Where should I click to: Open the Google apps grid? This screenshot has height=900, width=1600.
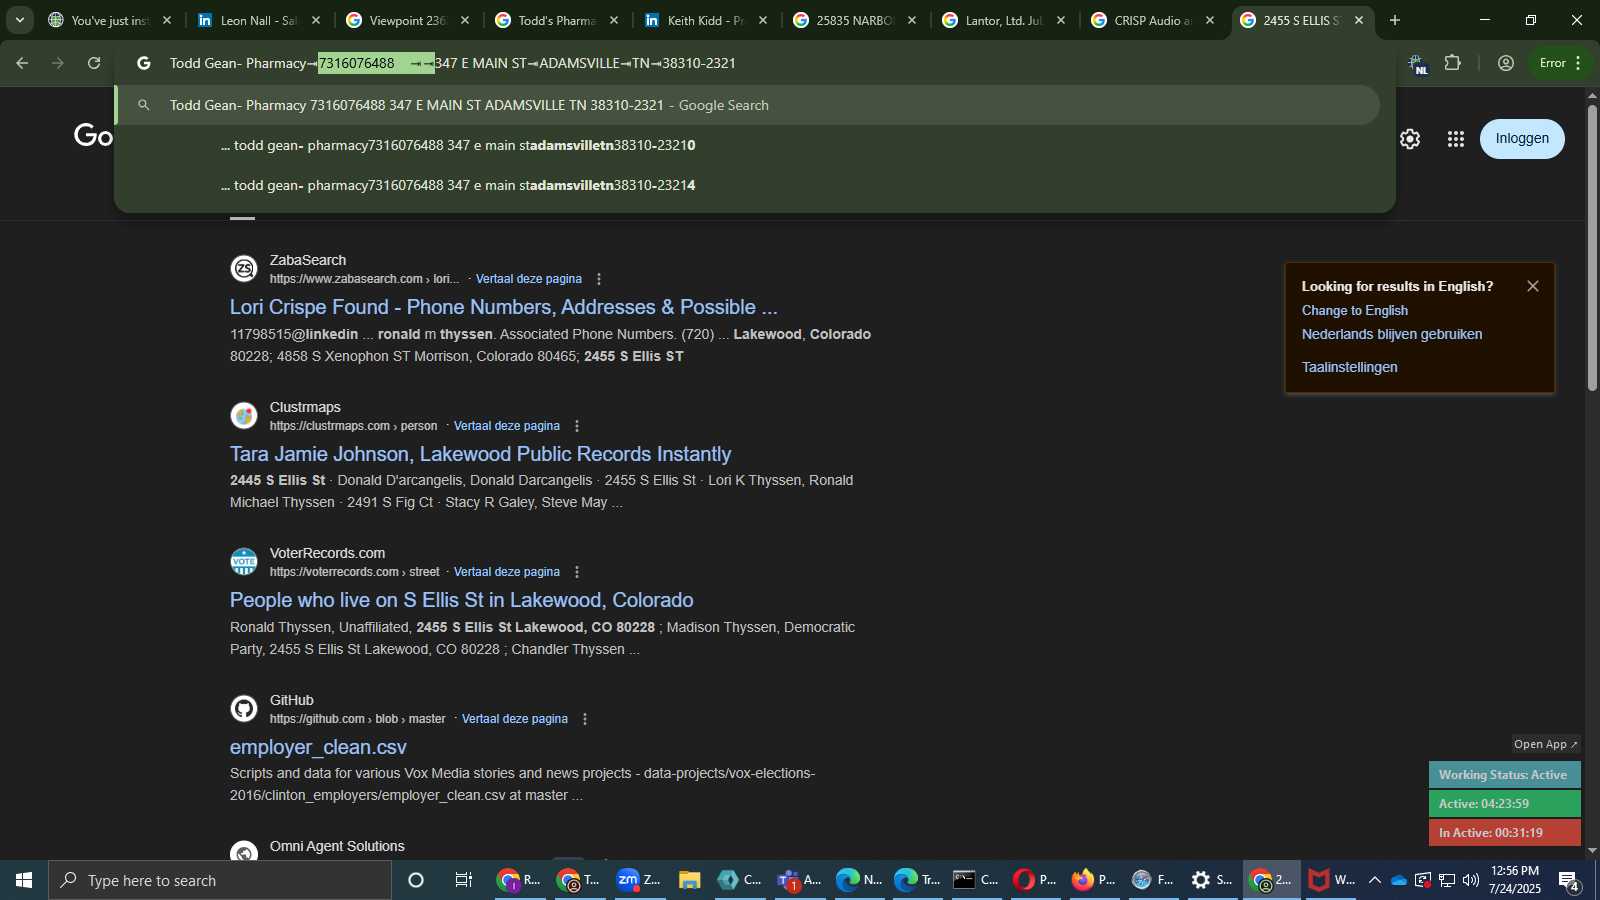pos(1456,139)
